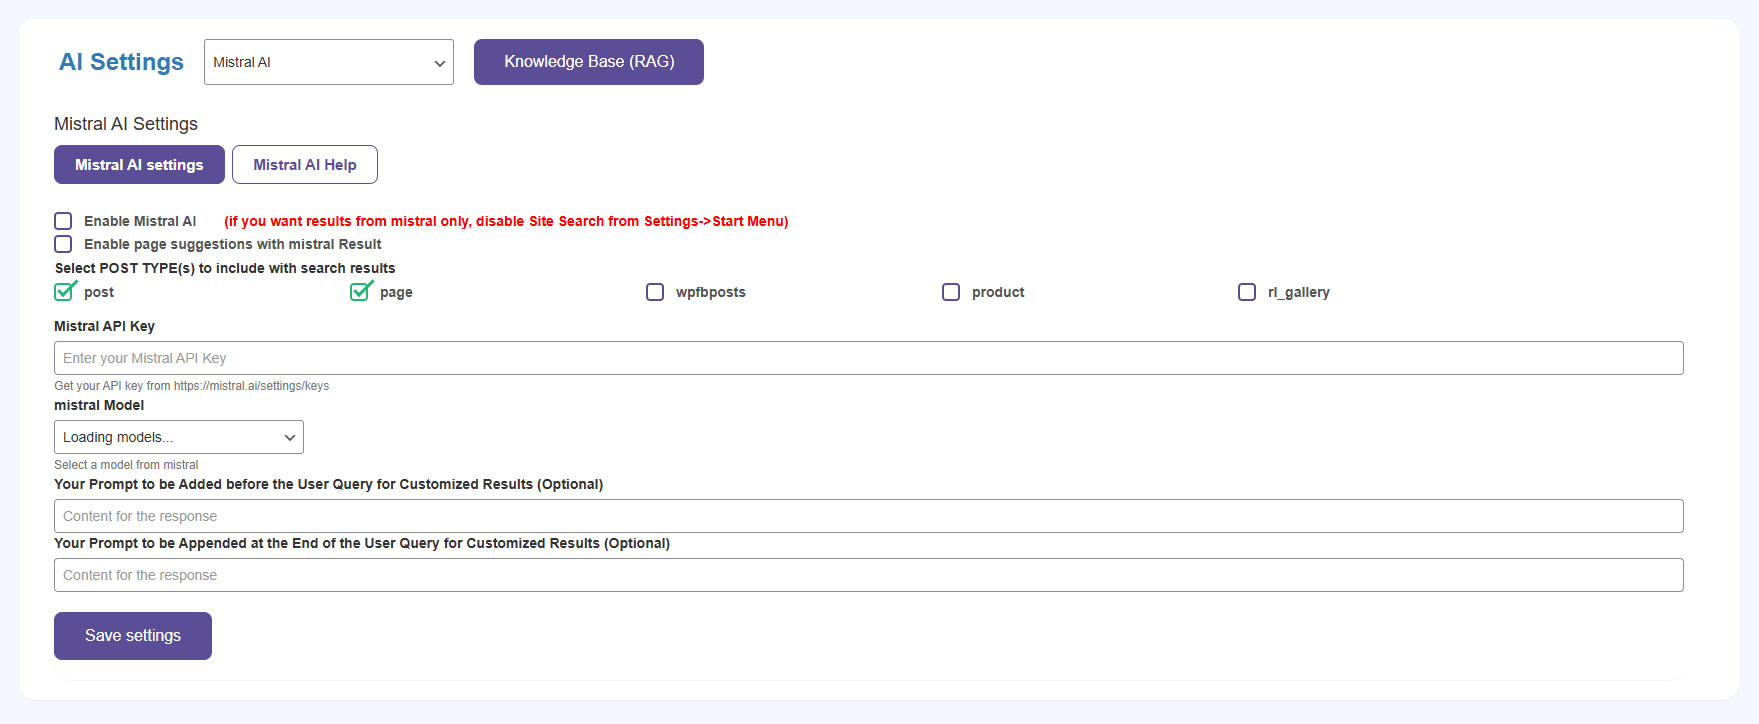Image resolution: width=1759 pixels, height=724 pixels.
Task: Click the Mistral AI Settings section title
Action: pos(126,124)
